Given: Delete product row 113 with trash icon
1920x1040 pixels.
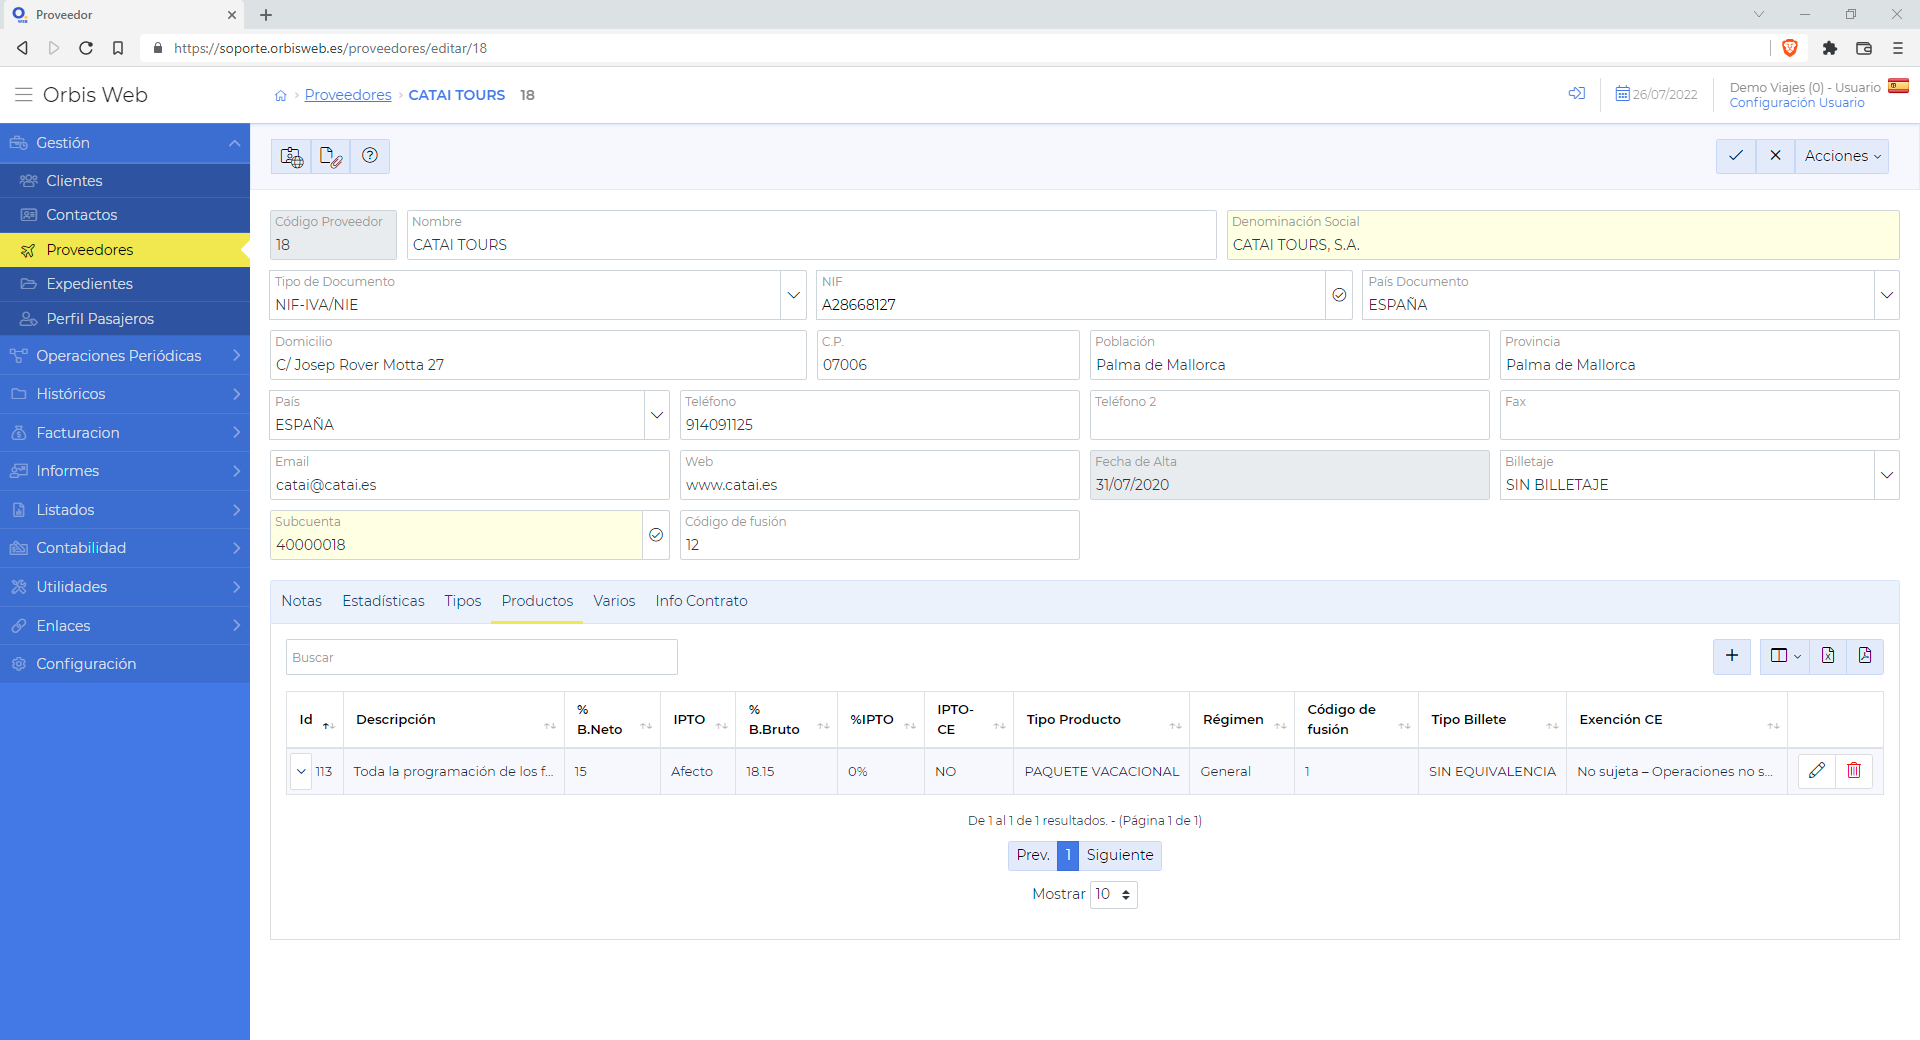Looking at the screenshot, I should pyautogui.click(x=1854, y=771).
